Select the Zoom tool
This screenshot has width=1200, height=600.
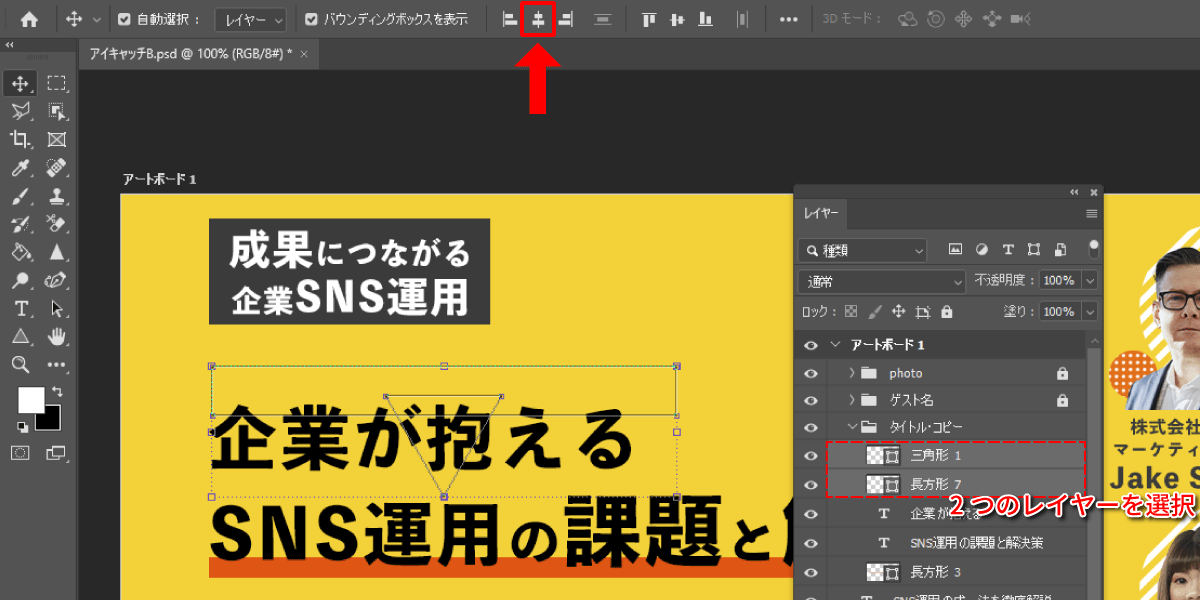point(20,364)
